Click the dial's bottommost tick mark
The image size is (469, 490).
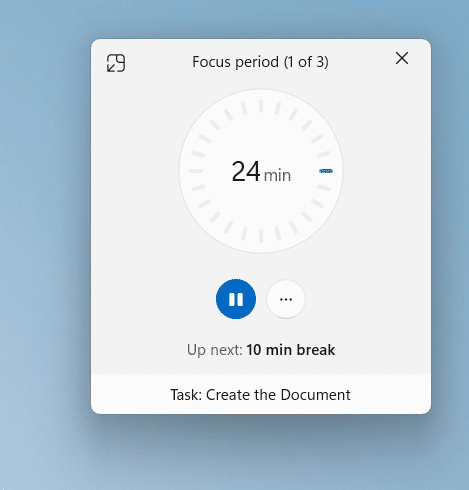(x=261, y=236)
